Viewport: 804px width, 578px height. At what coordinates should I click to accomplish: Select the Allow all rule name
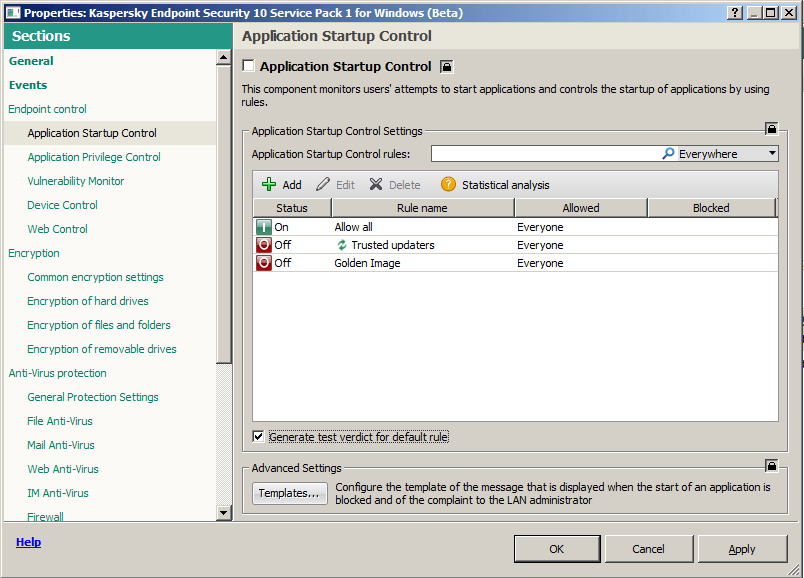point(353,227)
